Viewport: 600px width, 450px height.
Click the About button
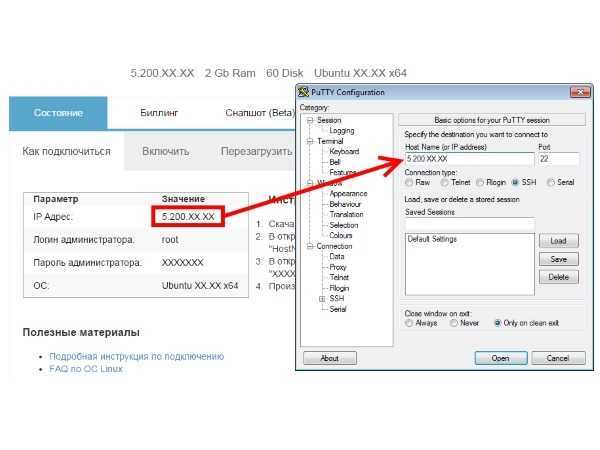[x=330, y=359]
